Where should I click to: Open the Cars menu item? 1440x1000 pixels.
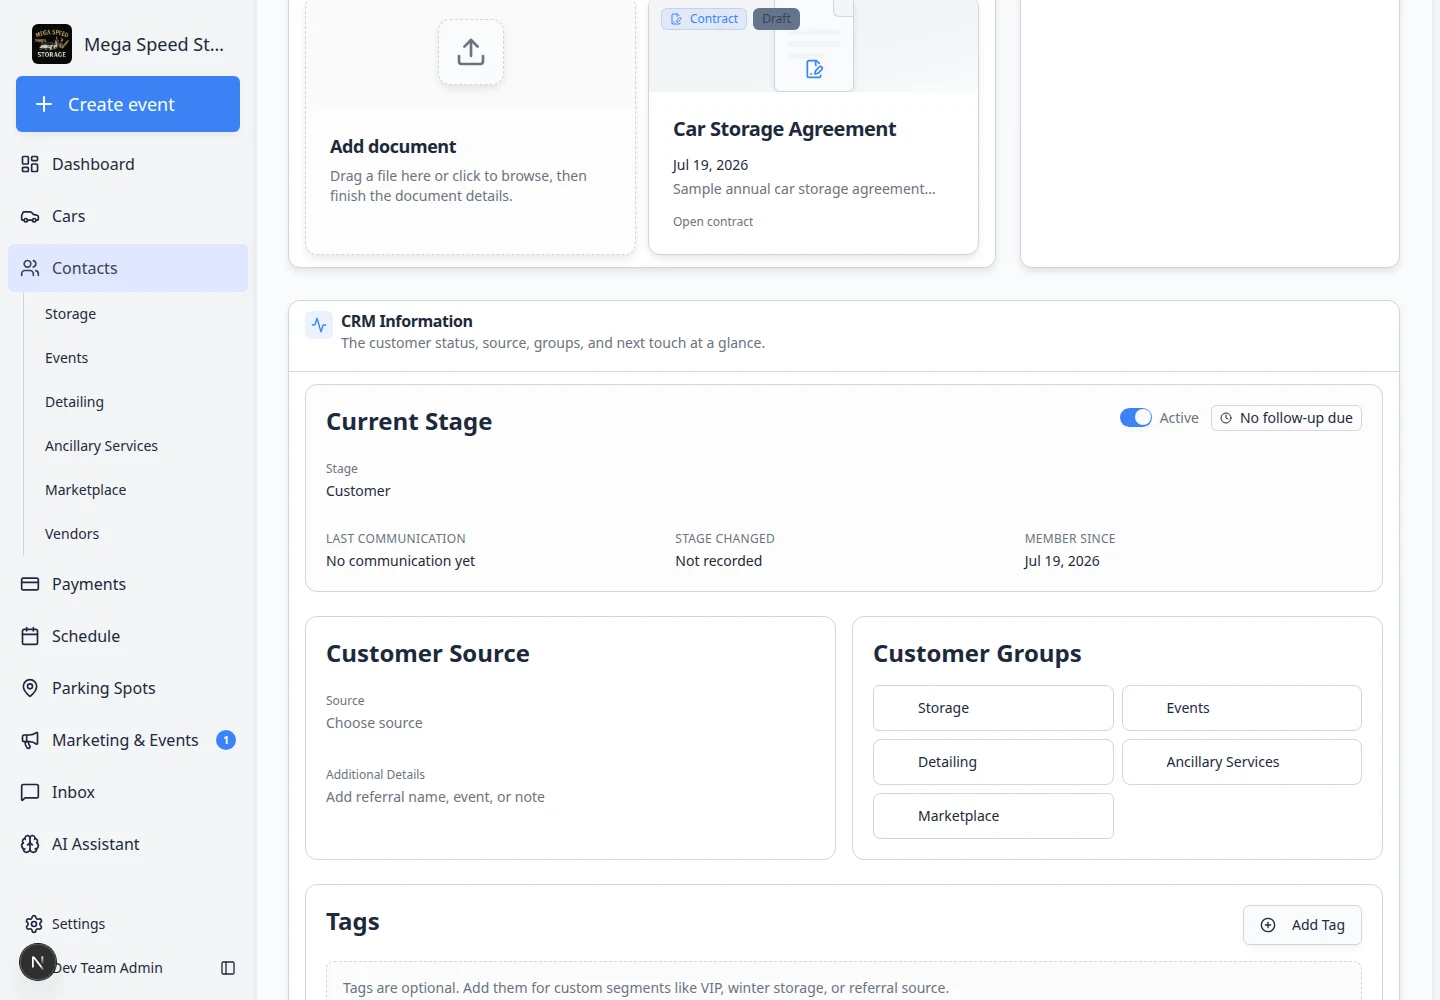128,216
